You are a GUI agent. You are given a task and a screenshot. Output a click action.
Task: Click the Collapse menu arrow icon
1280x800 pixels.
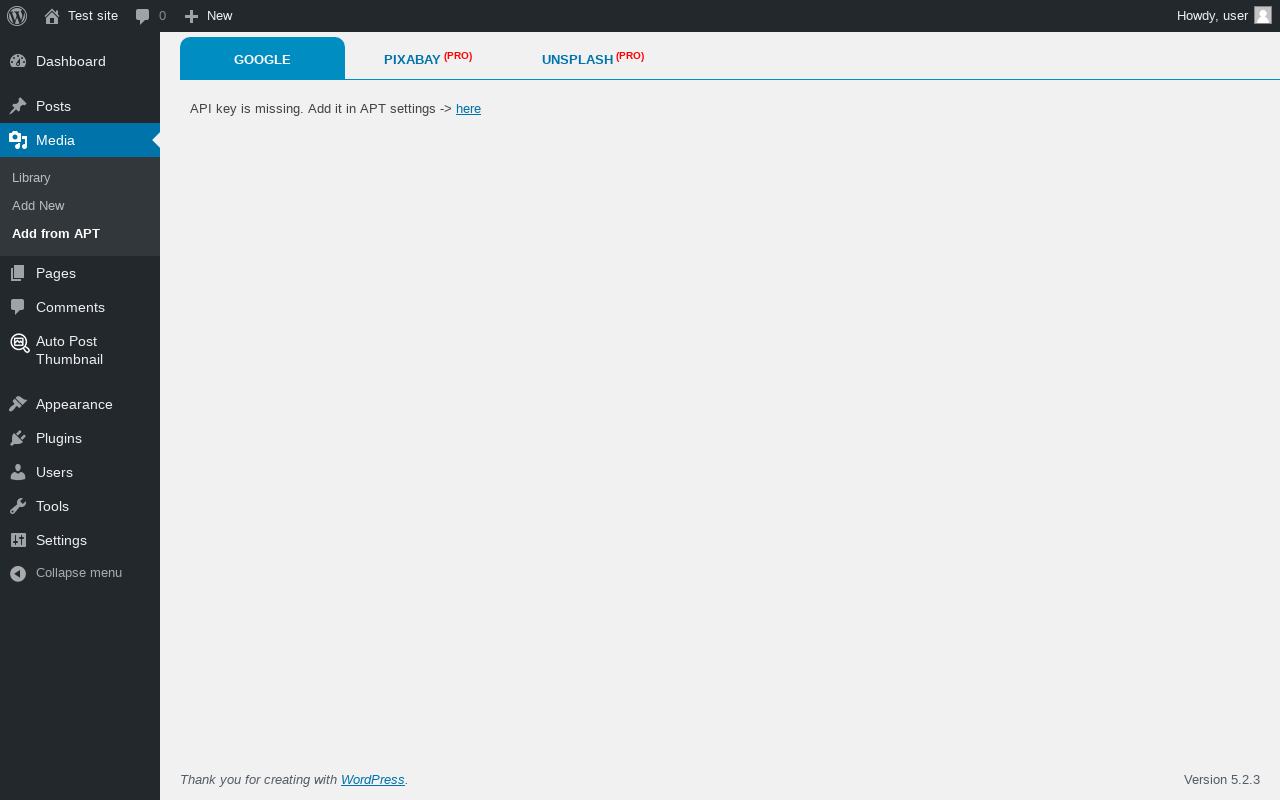point(18,573)
